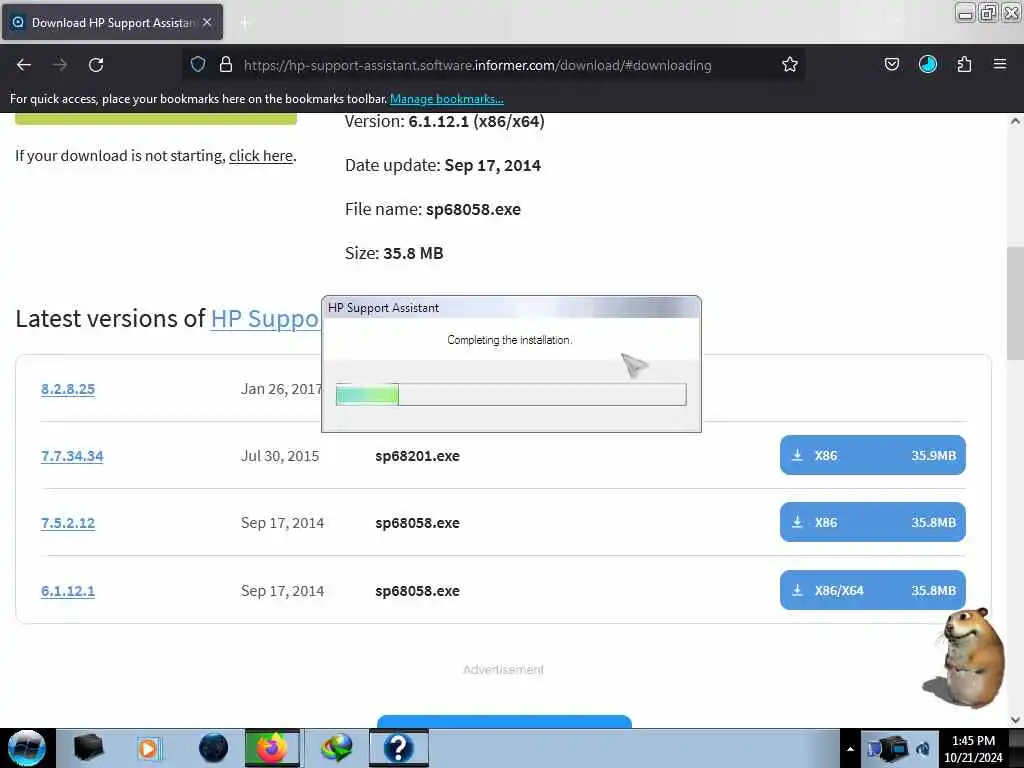Image resolution: width=1024 pixels, height=768 pixels.
Task: Click the 'click here' download link
Action: pyautogui.click(x=261, y=156)
